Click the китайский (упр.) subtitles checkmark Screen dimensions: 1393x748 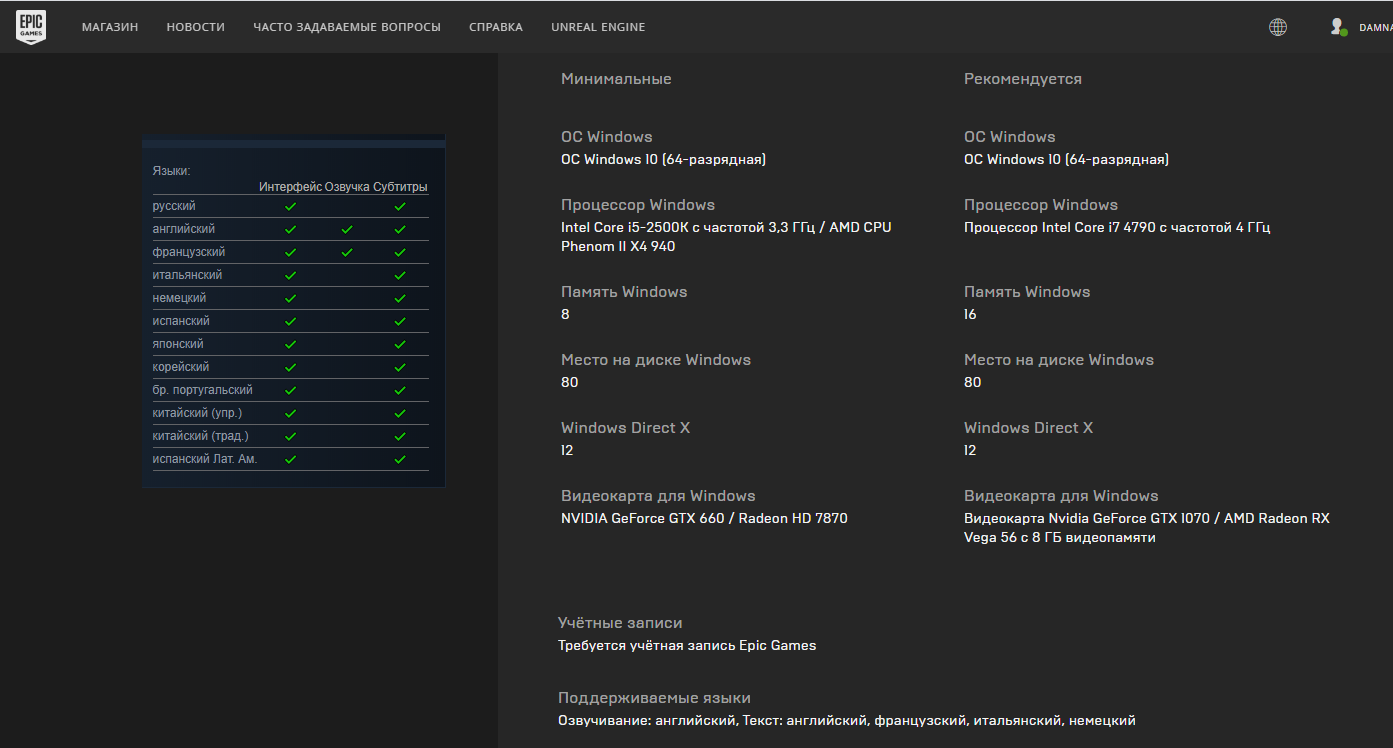(400, 413)
